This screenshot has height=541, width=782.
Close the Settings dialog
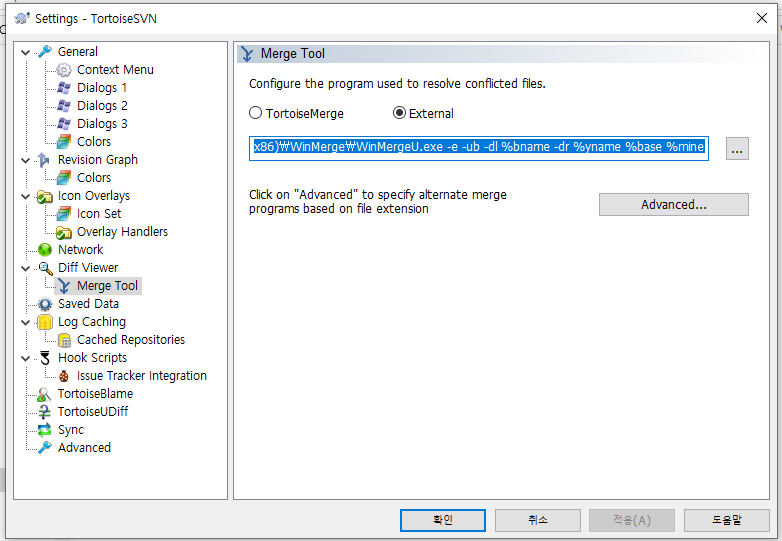coord(762,18)
